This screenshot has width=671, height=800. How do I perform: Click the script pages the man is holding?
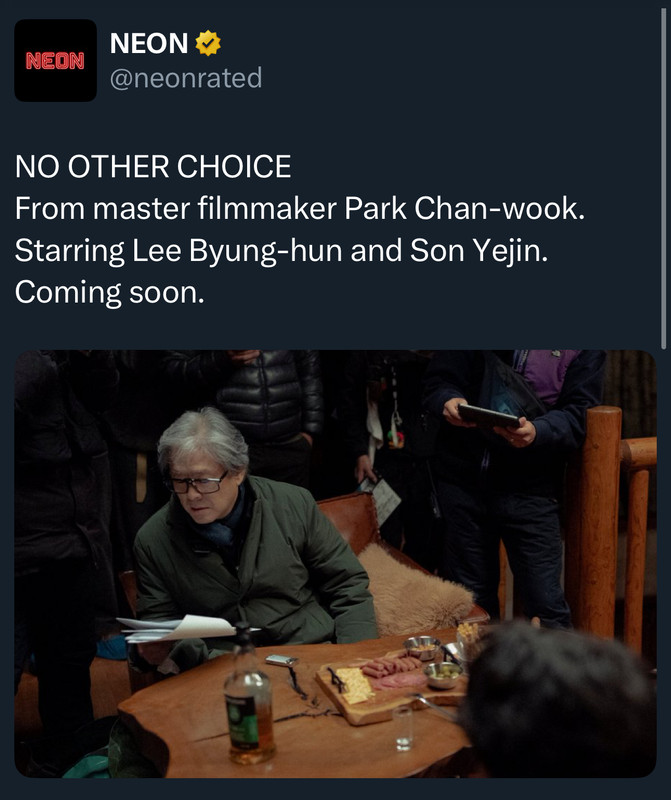point(179,629)
